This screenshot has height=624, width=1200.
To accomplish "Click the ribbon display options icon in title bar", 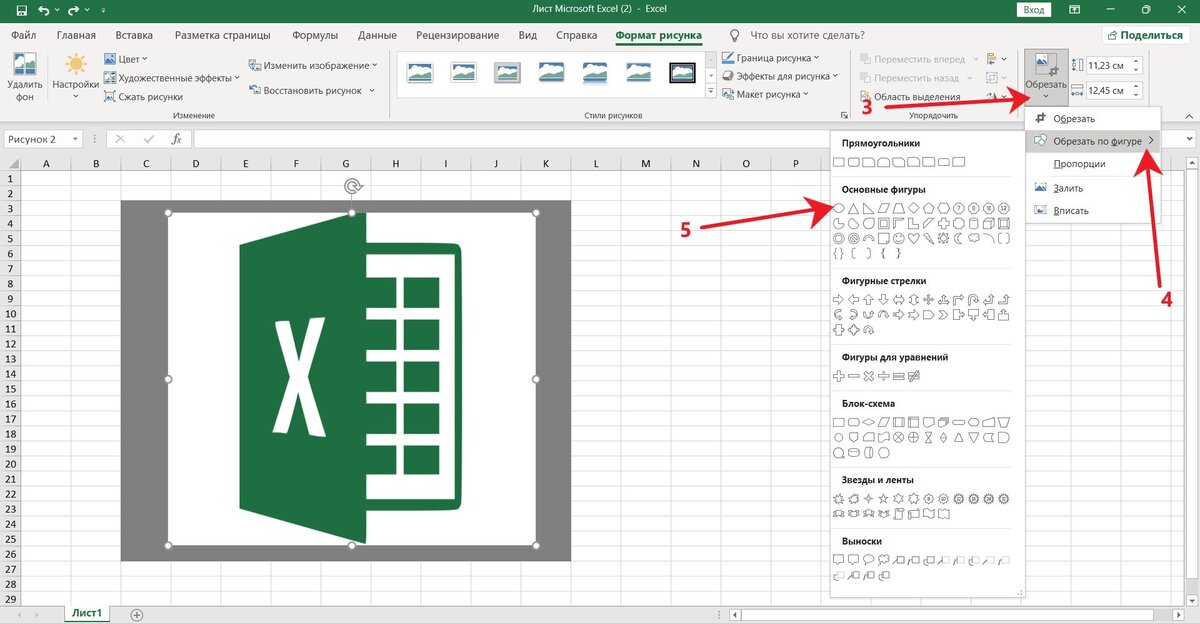I will (1076, 10).
